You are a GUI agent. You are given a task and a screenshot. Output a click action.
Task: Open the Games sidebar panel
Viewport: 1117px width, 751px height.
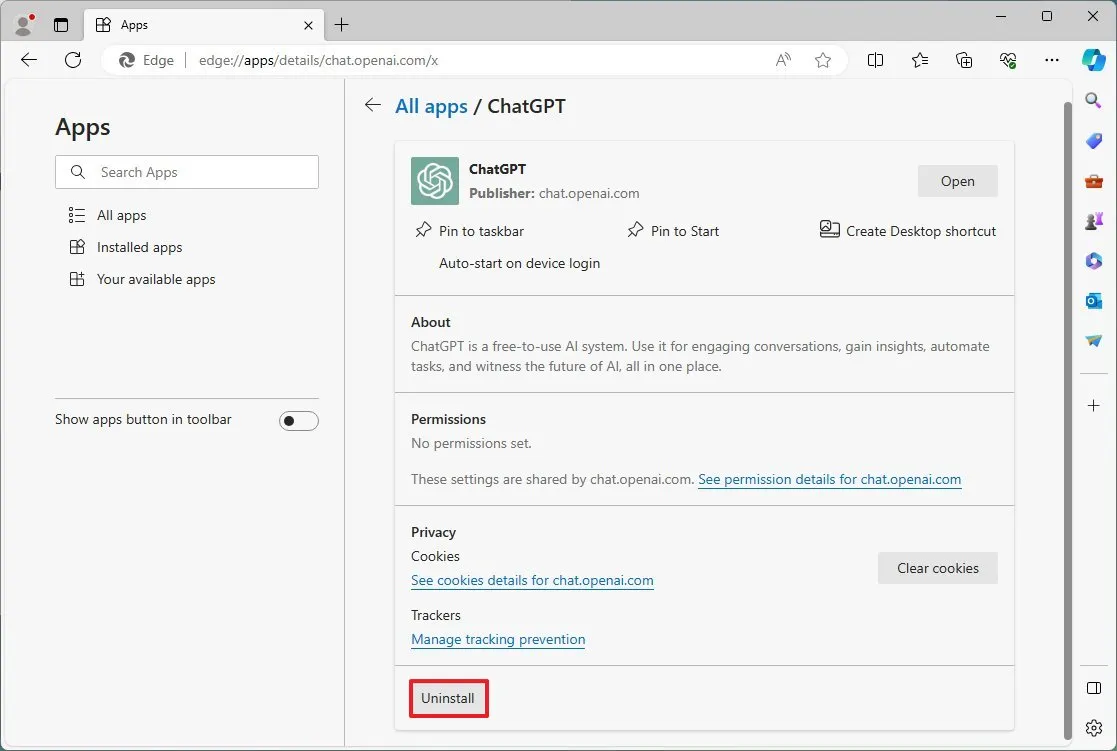click(1093, 220)
